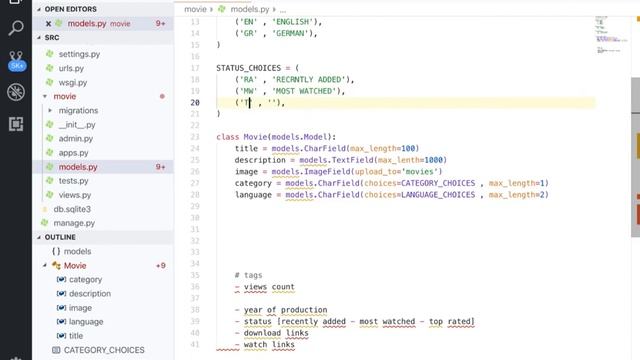
Task: Click line number 23 in gutter
Action: (195, 137)
